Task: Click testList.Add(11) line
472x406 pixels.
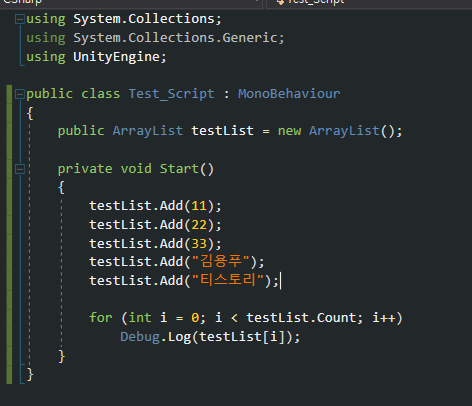Action: click(155, 206)
